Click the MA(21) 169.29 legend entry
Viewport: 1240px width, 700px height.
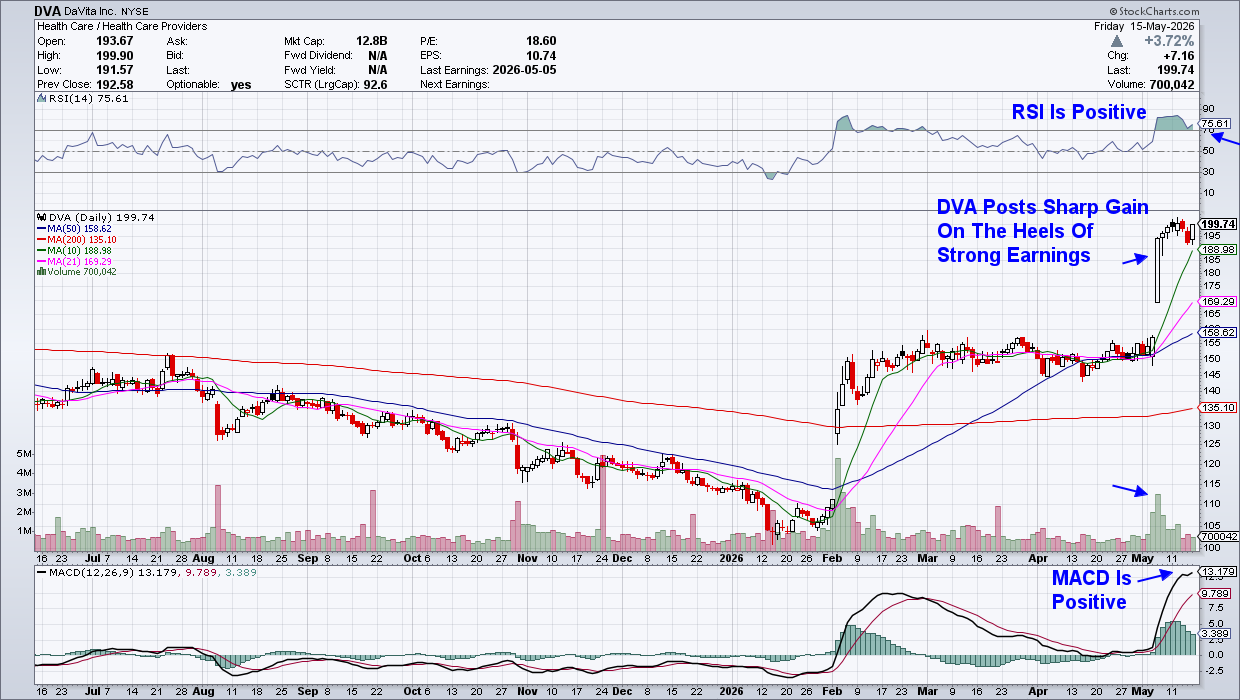coord(75,262)
